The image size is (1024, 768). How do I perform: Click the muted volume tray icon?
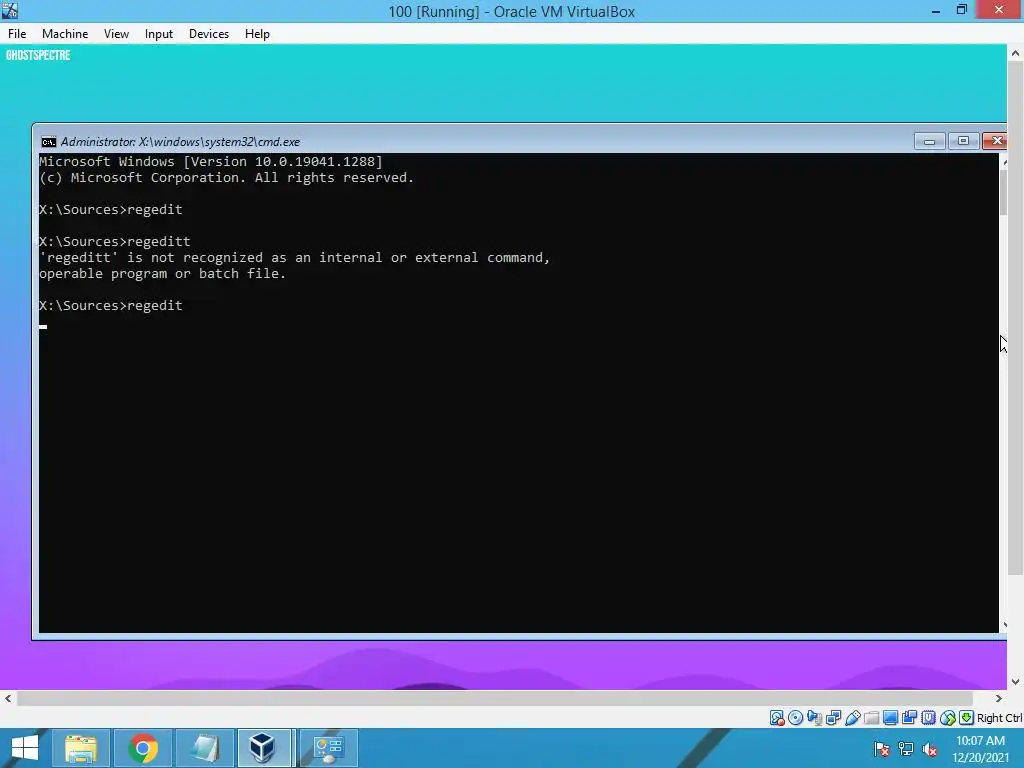pos(930,749)
